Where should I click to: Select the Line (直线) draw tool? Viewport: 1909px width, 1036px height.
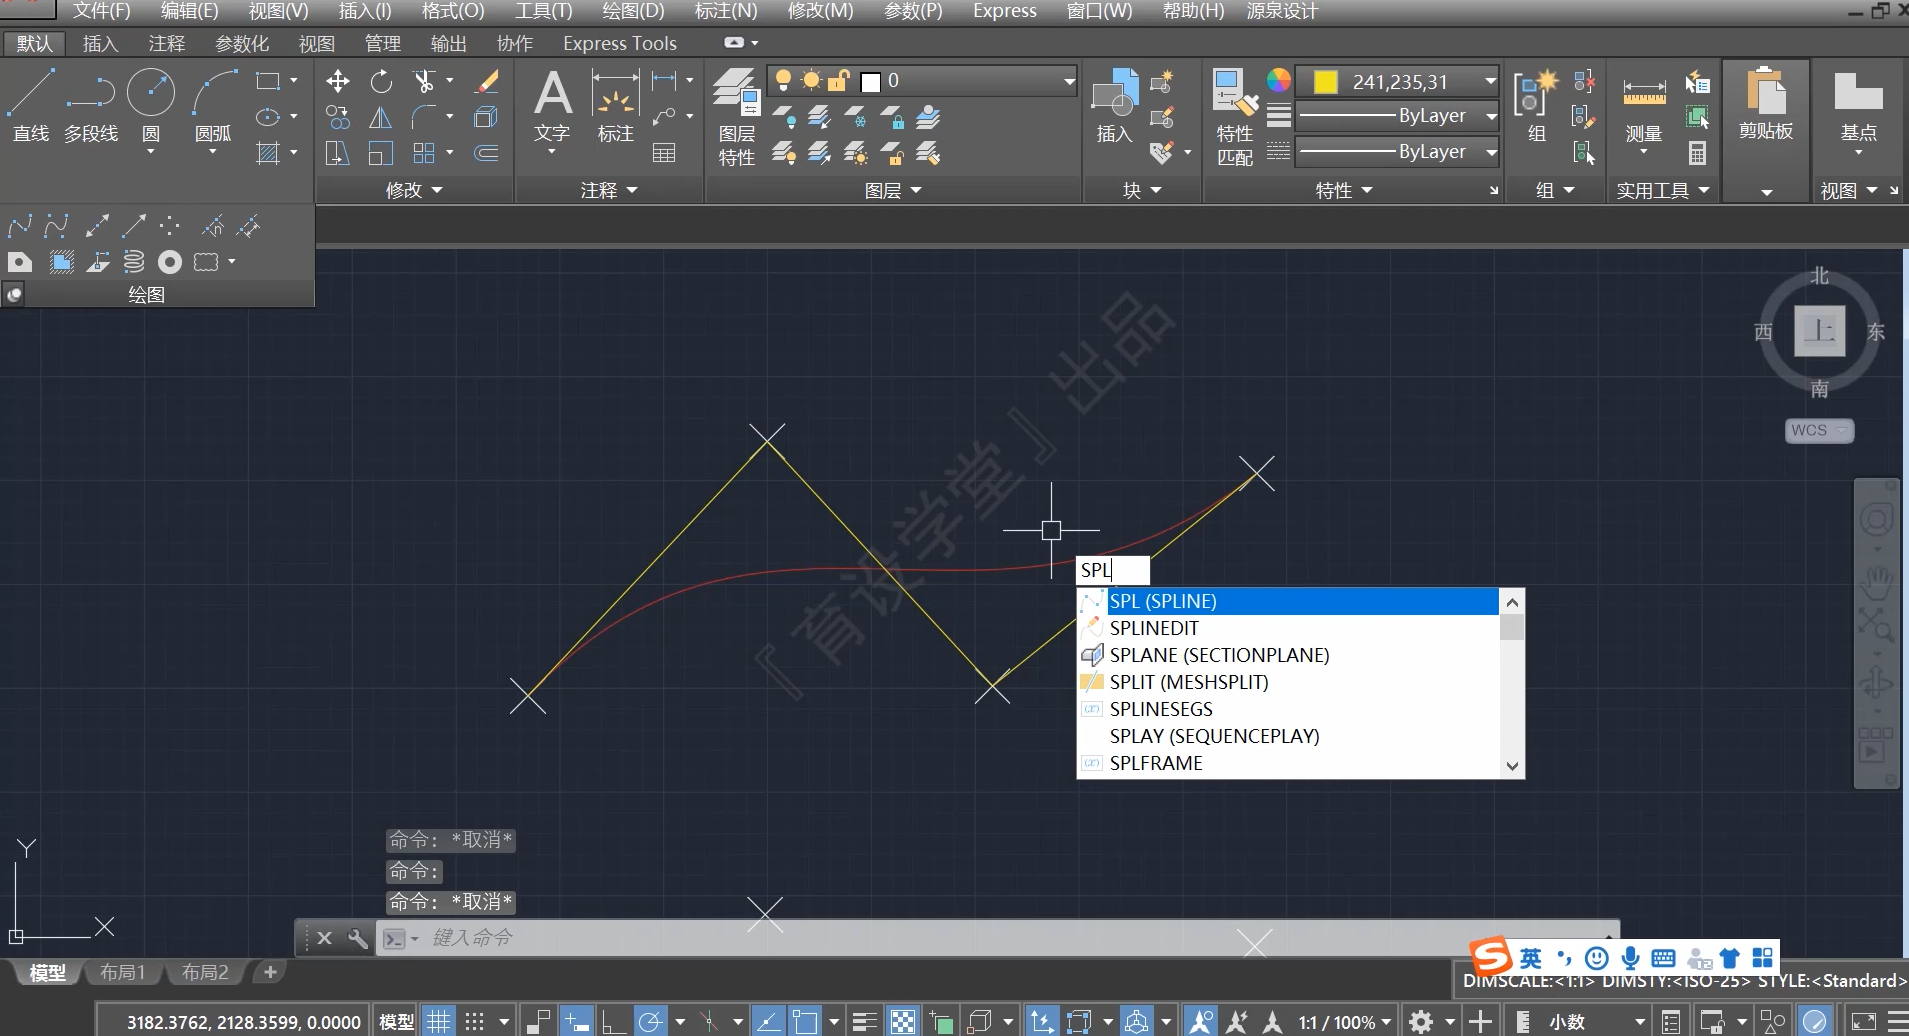click(31, 105)
